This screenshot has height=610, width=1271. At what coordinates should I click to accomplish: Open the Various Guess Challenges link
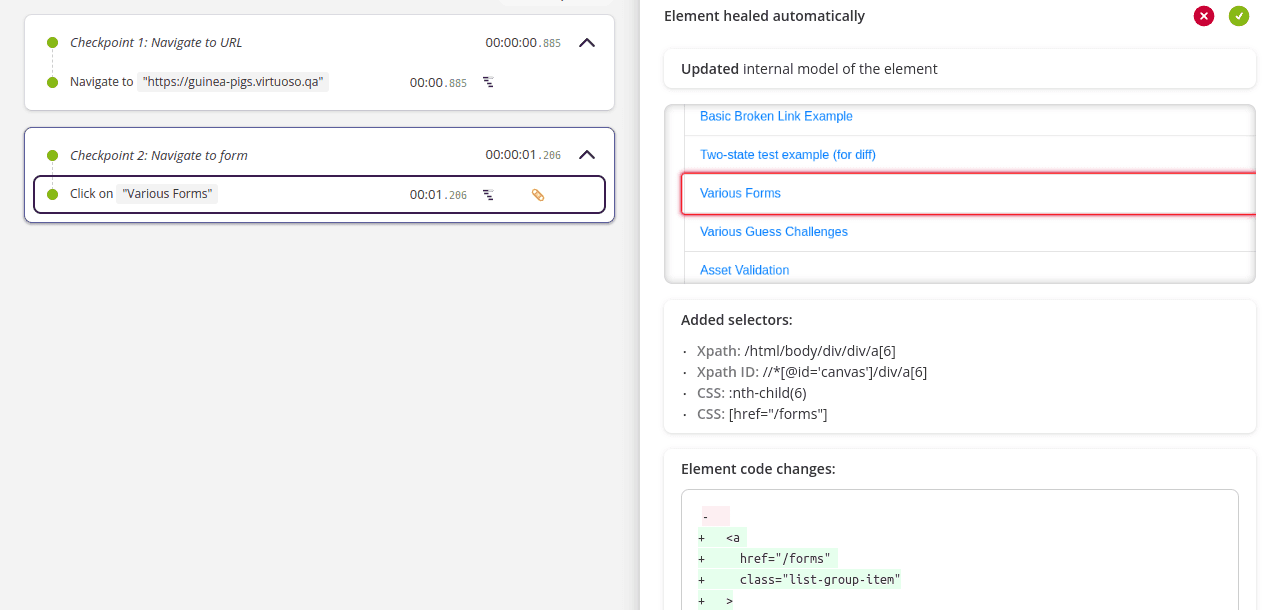(773, 232)
